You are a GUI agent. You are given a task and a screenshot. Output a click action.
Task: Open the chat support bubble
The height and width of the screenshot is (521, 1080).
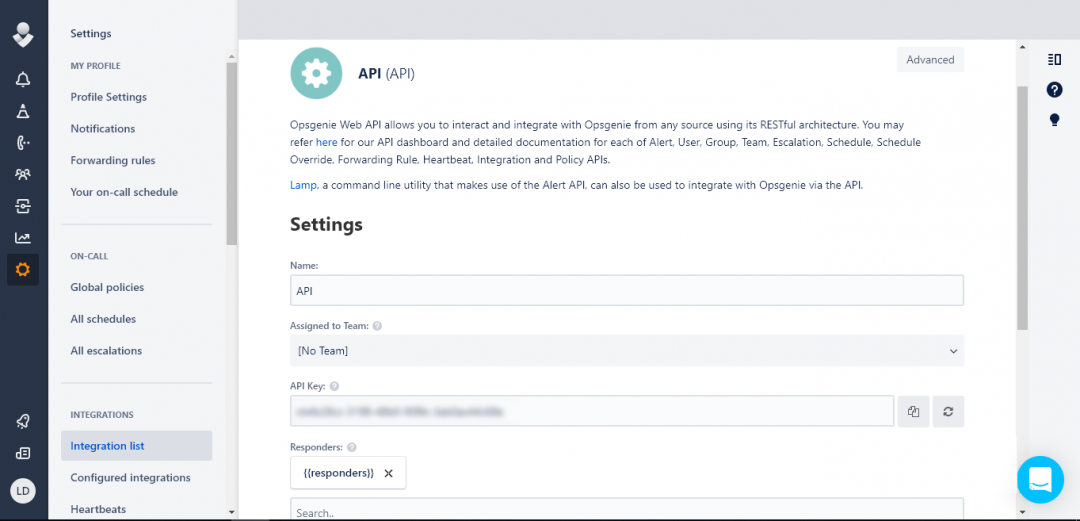(1040, 480)
